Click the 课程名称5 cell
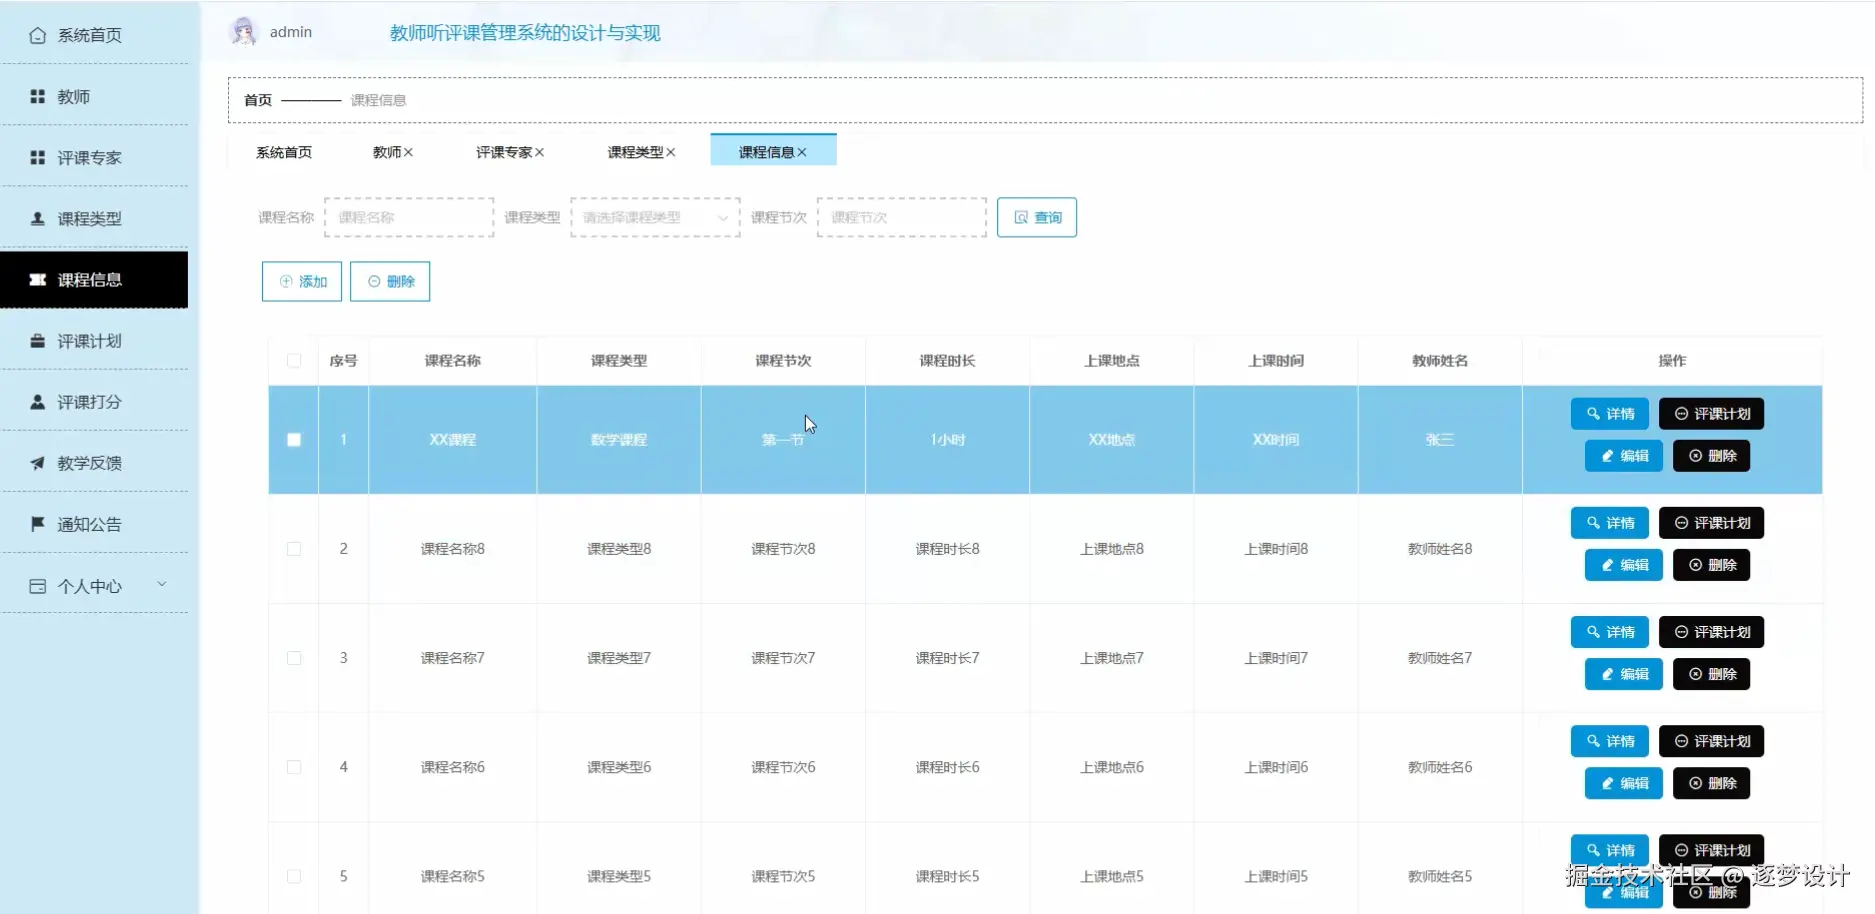Viewport: 1875px width, 914px height. click(453, 876)
